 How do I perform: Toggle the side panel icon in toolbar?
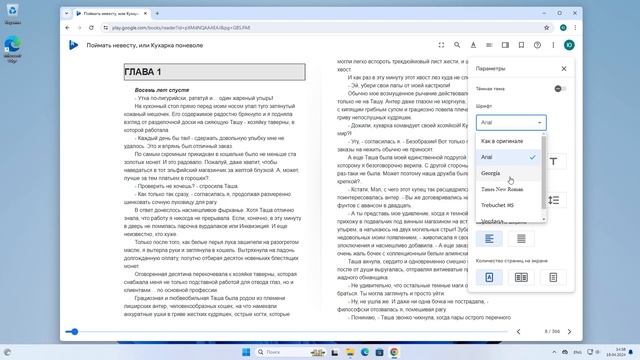point(505,45)
